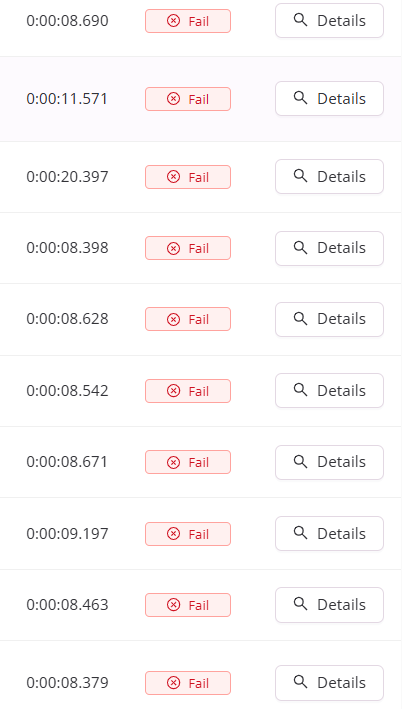Open Details for the 0:00:08.628 run
This screenshot has width=402, height=709.
point(330,319)
